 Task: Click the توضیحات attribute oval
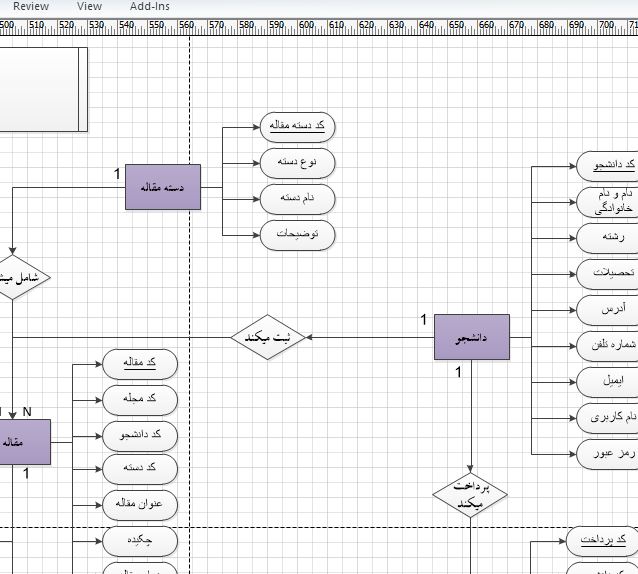pyautogui.click(x=297, y=235)
